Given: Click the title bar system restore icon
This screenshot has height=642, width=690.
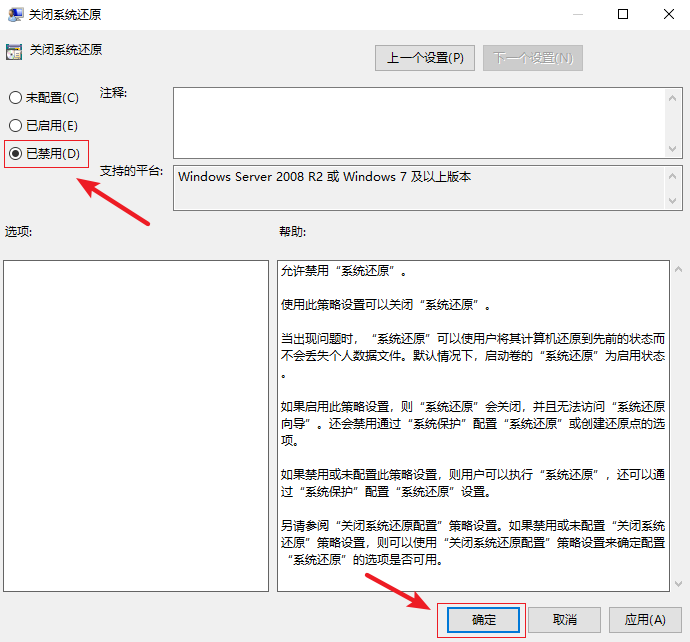Looking at the screenshot, I should pyautogui.click(x=14, y=15).
